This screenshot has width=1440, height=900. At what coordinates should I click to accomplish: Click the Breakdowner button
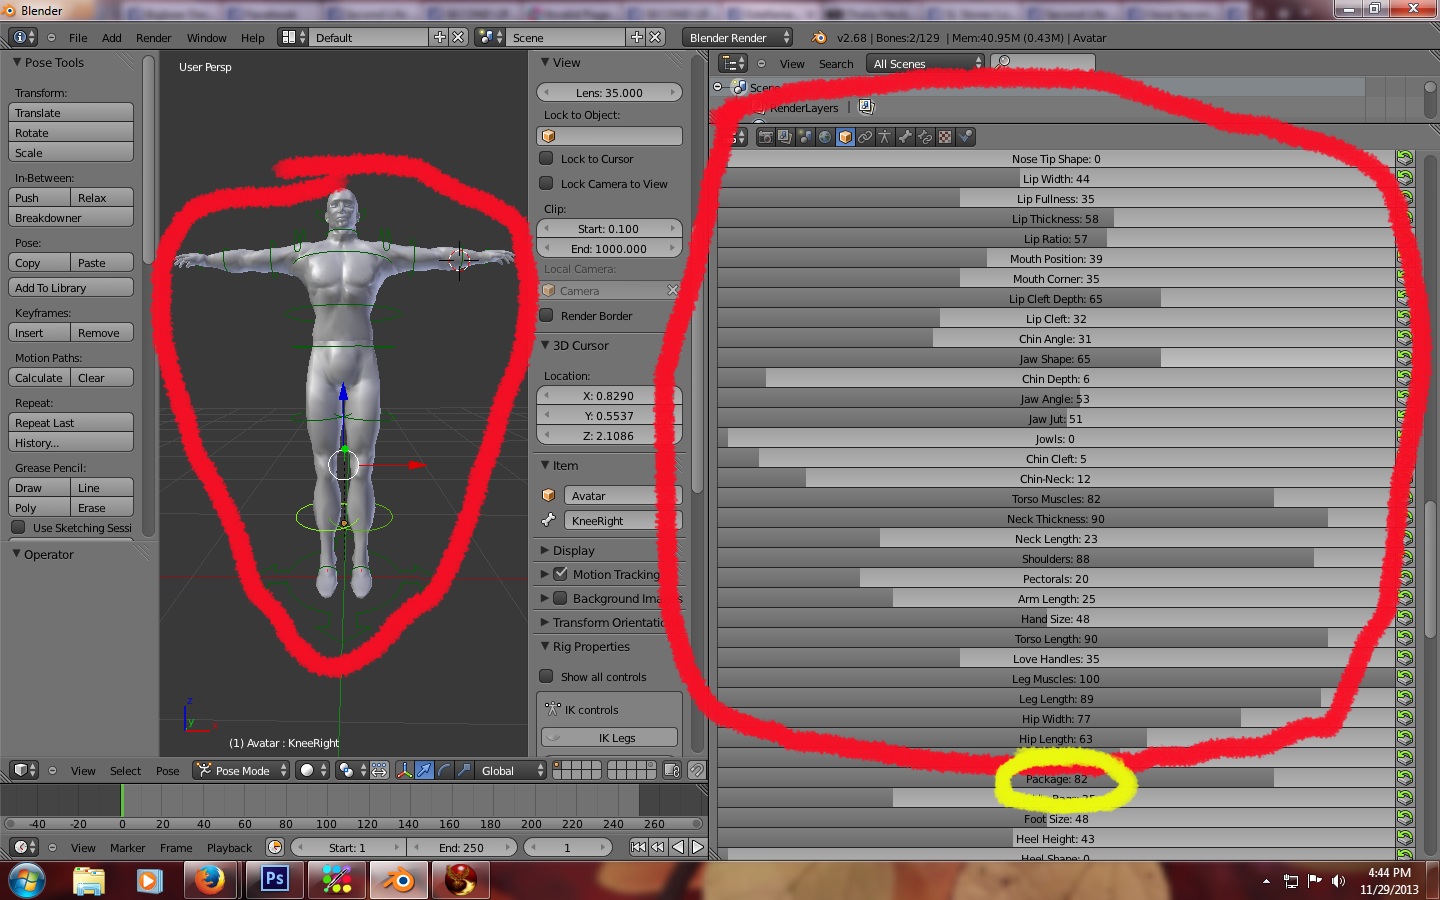point(72,218)
